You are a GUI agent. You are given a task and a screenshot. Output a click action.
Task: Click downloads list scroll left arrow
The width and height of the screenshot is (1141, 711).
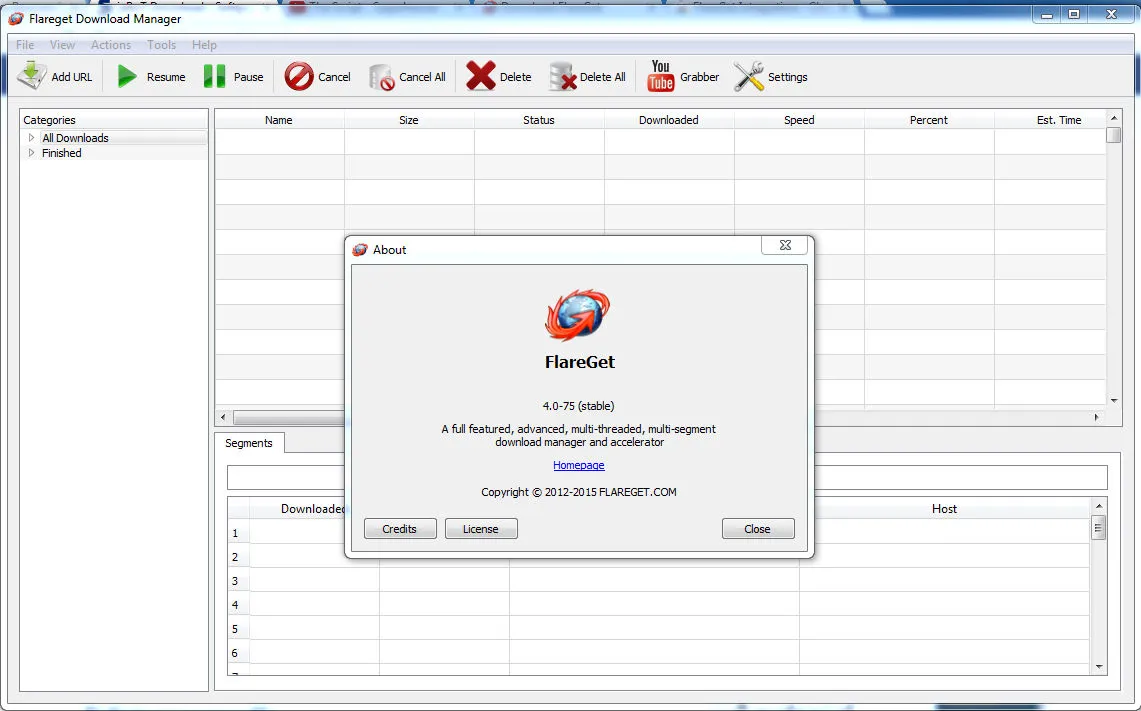coord(223,418)
